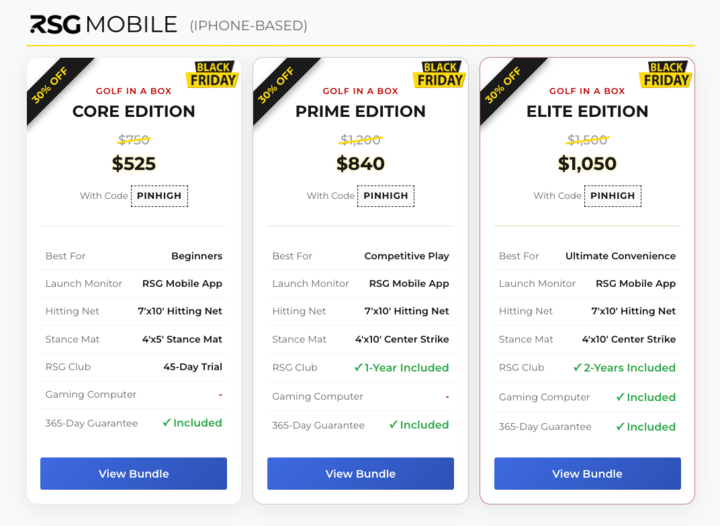View the Core Edition bundle
The height and width of the screenshot is (526, 720).
pyautogui.click(x=133, y=474)
